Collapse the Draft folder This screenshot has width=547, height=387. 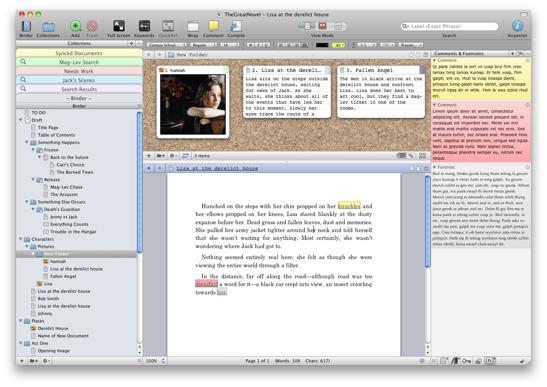pyautogui.click(x=21, y=120)
